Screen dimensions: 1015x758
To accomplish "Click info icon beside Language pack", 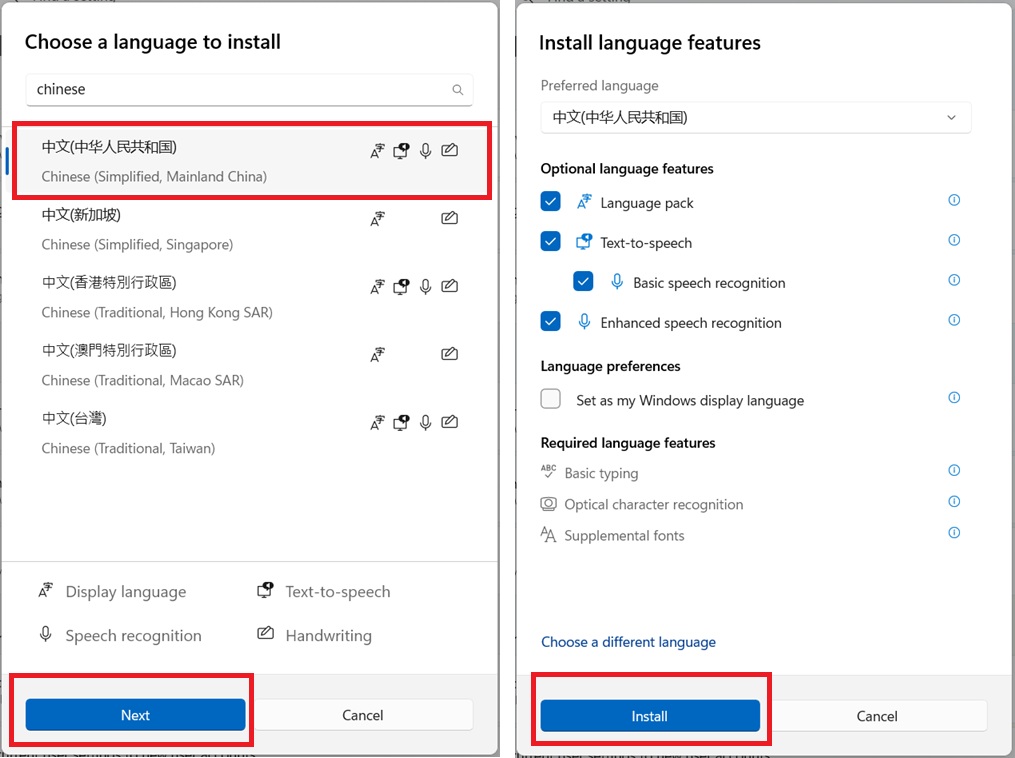I will (954, 200).
